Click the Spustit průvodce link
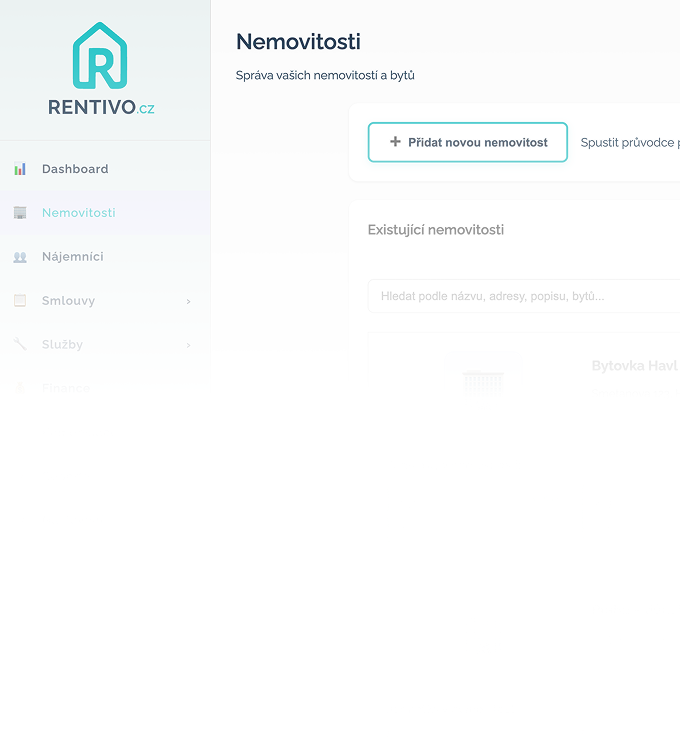Viewport: 680px width, 737px height. coord(630,143)
